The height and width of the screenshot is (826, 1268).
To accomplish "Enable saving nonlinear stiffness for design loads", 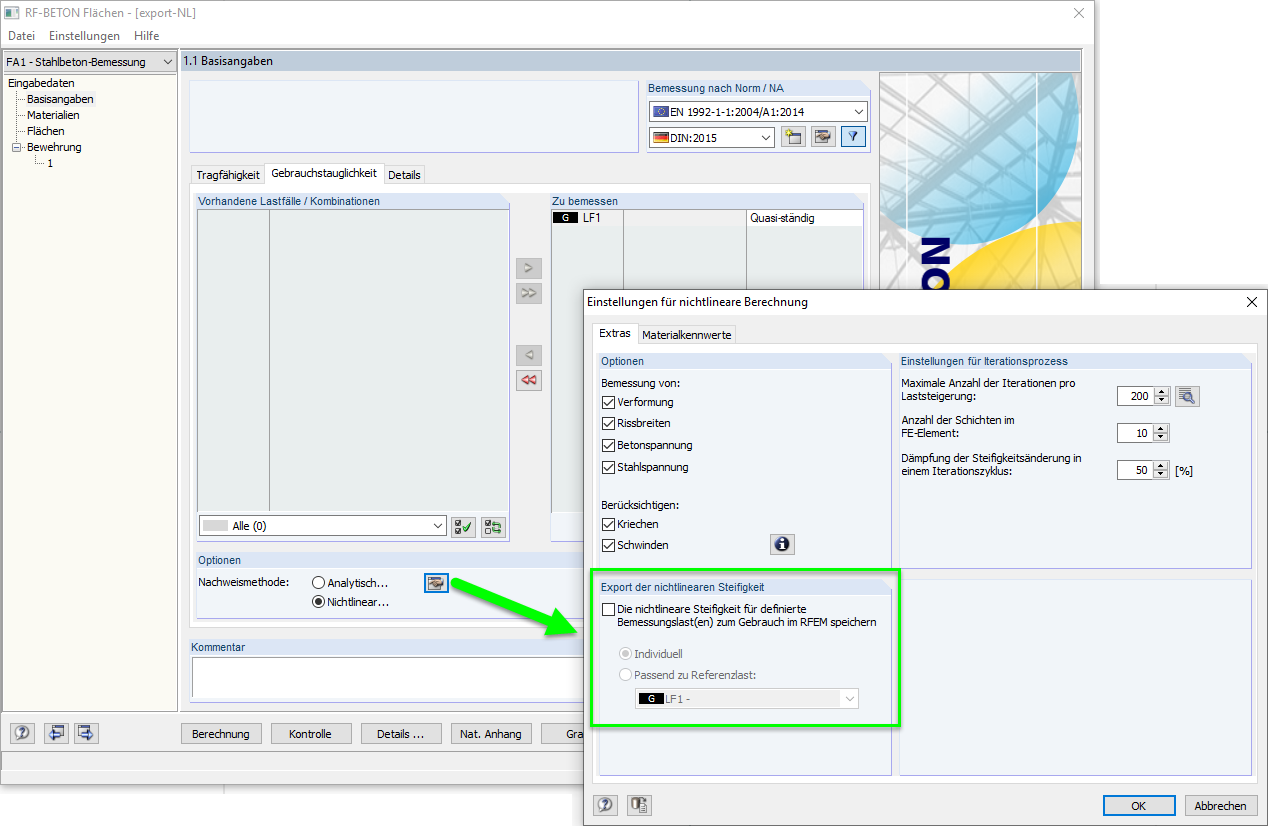I will point(608,608).
